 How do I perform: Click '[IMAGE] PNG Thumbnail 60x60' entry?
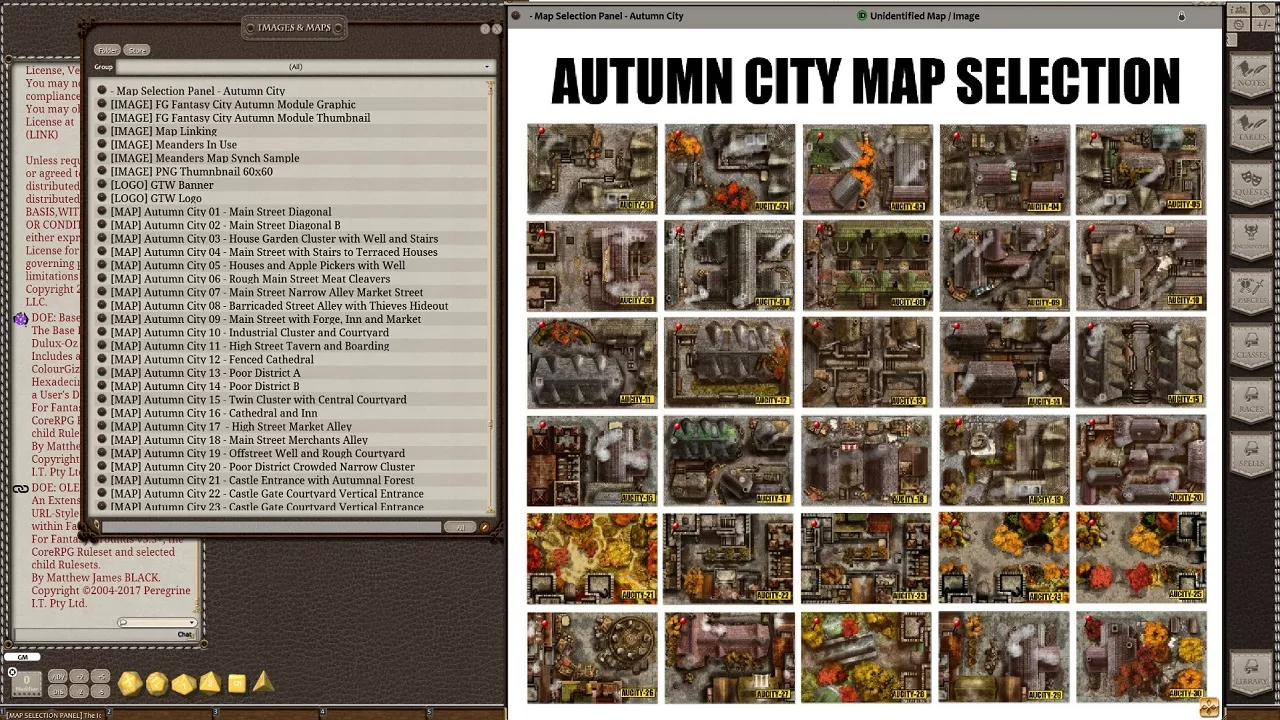[x=191, y=171]
